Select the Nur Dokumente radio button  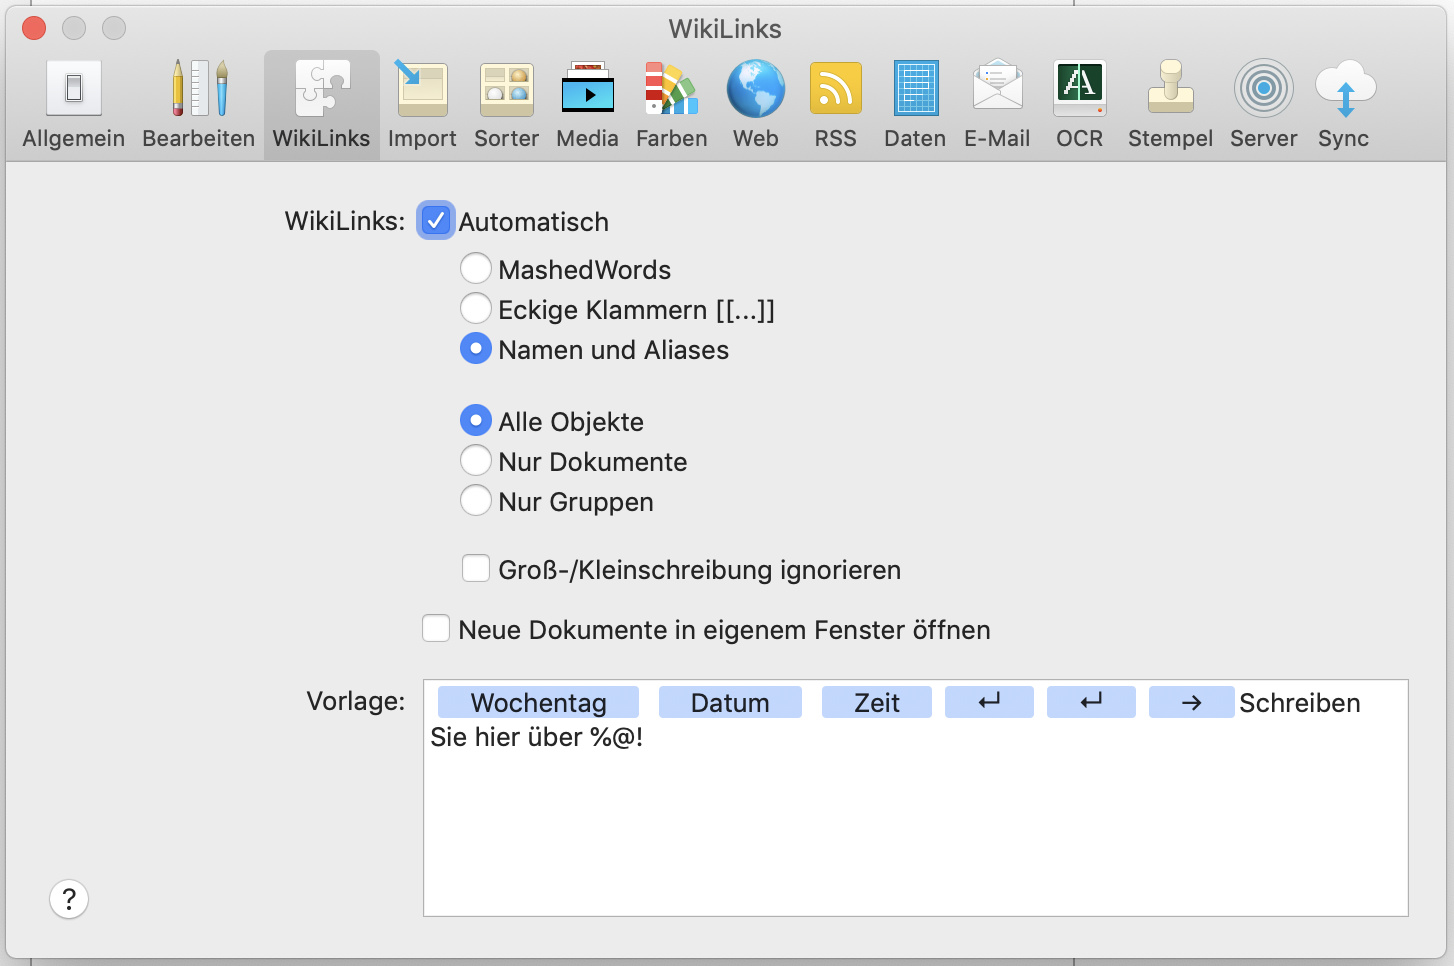[x=476, y=461]
